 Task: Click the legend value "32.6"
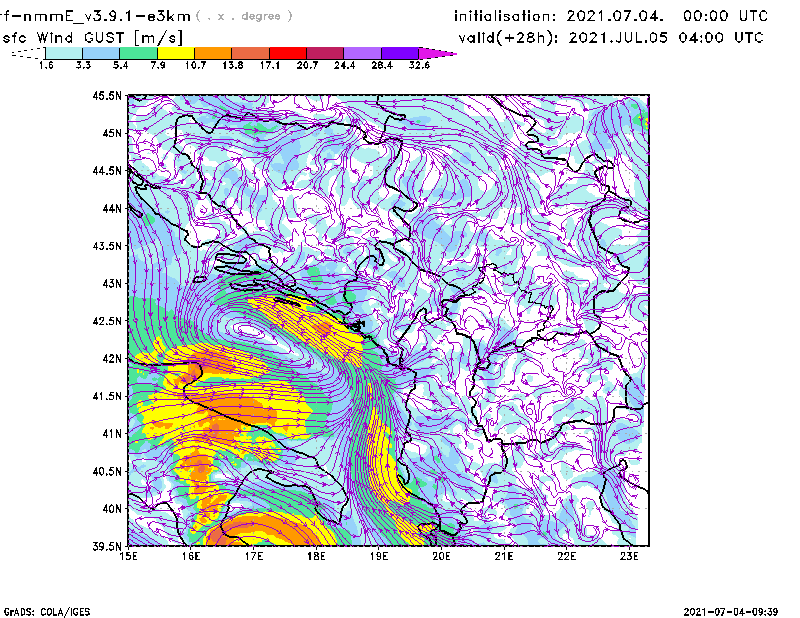[x=419, y=65]
